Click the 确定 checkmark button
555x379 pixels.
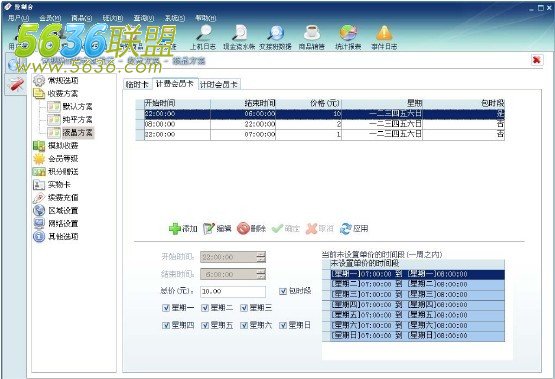point(285,229)
